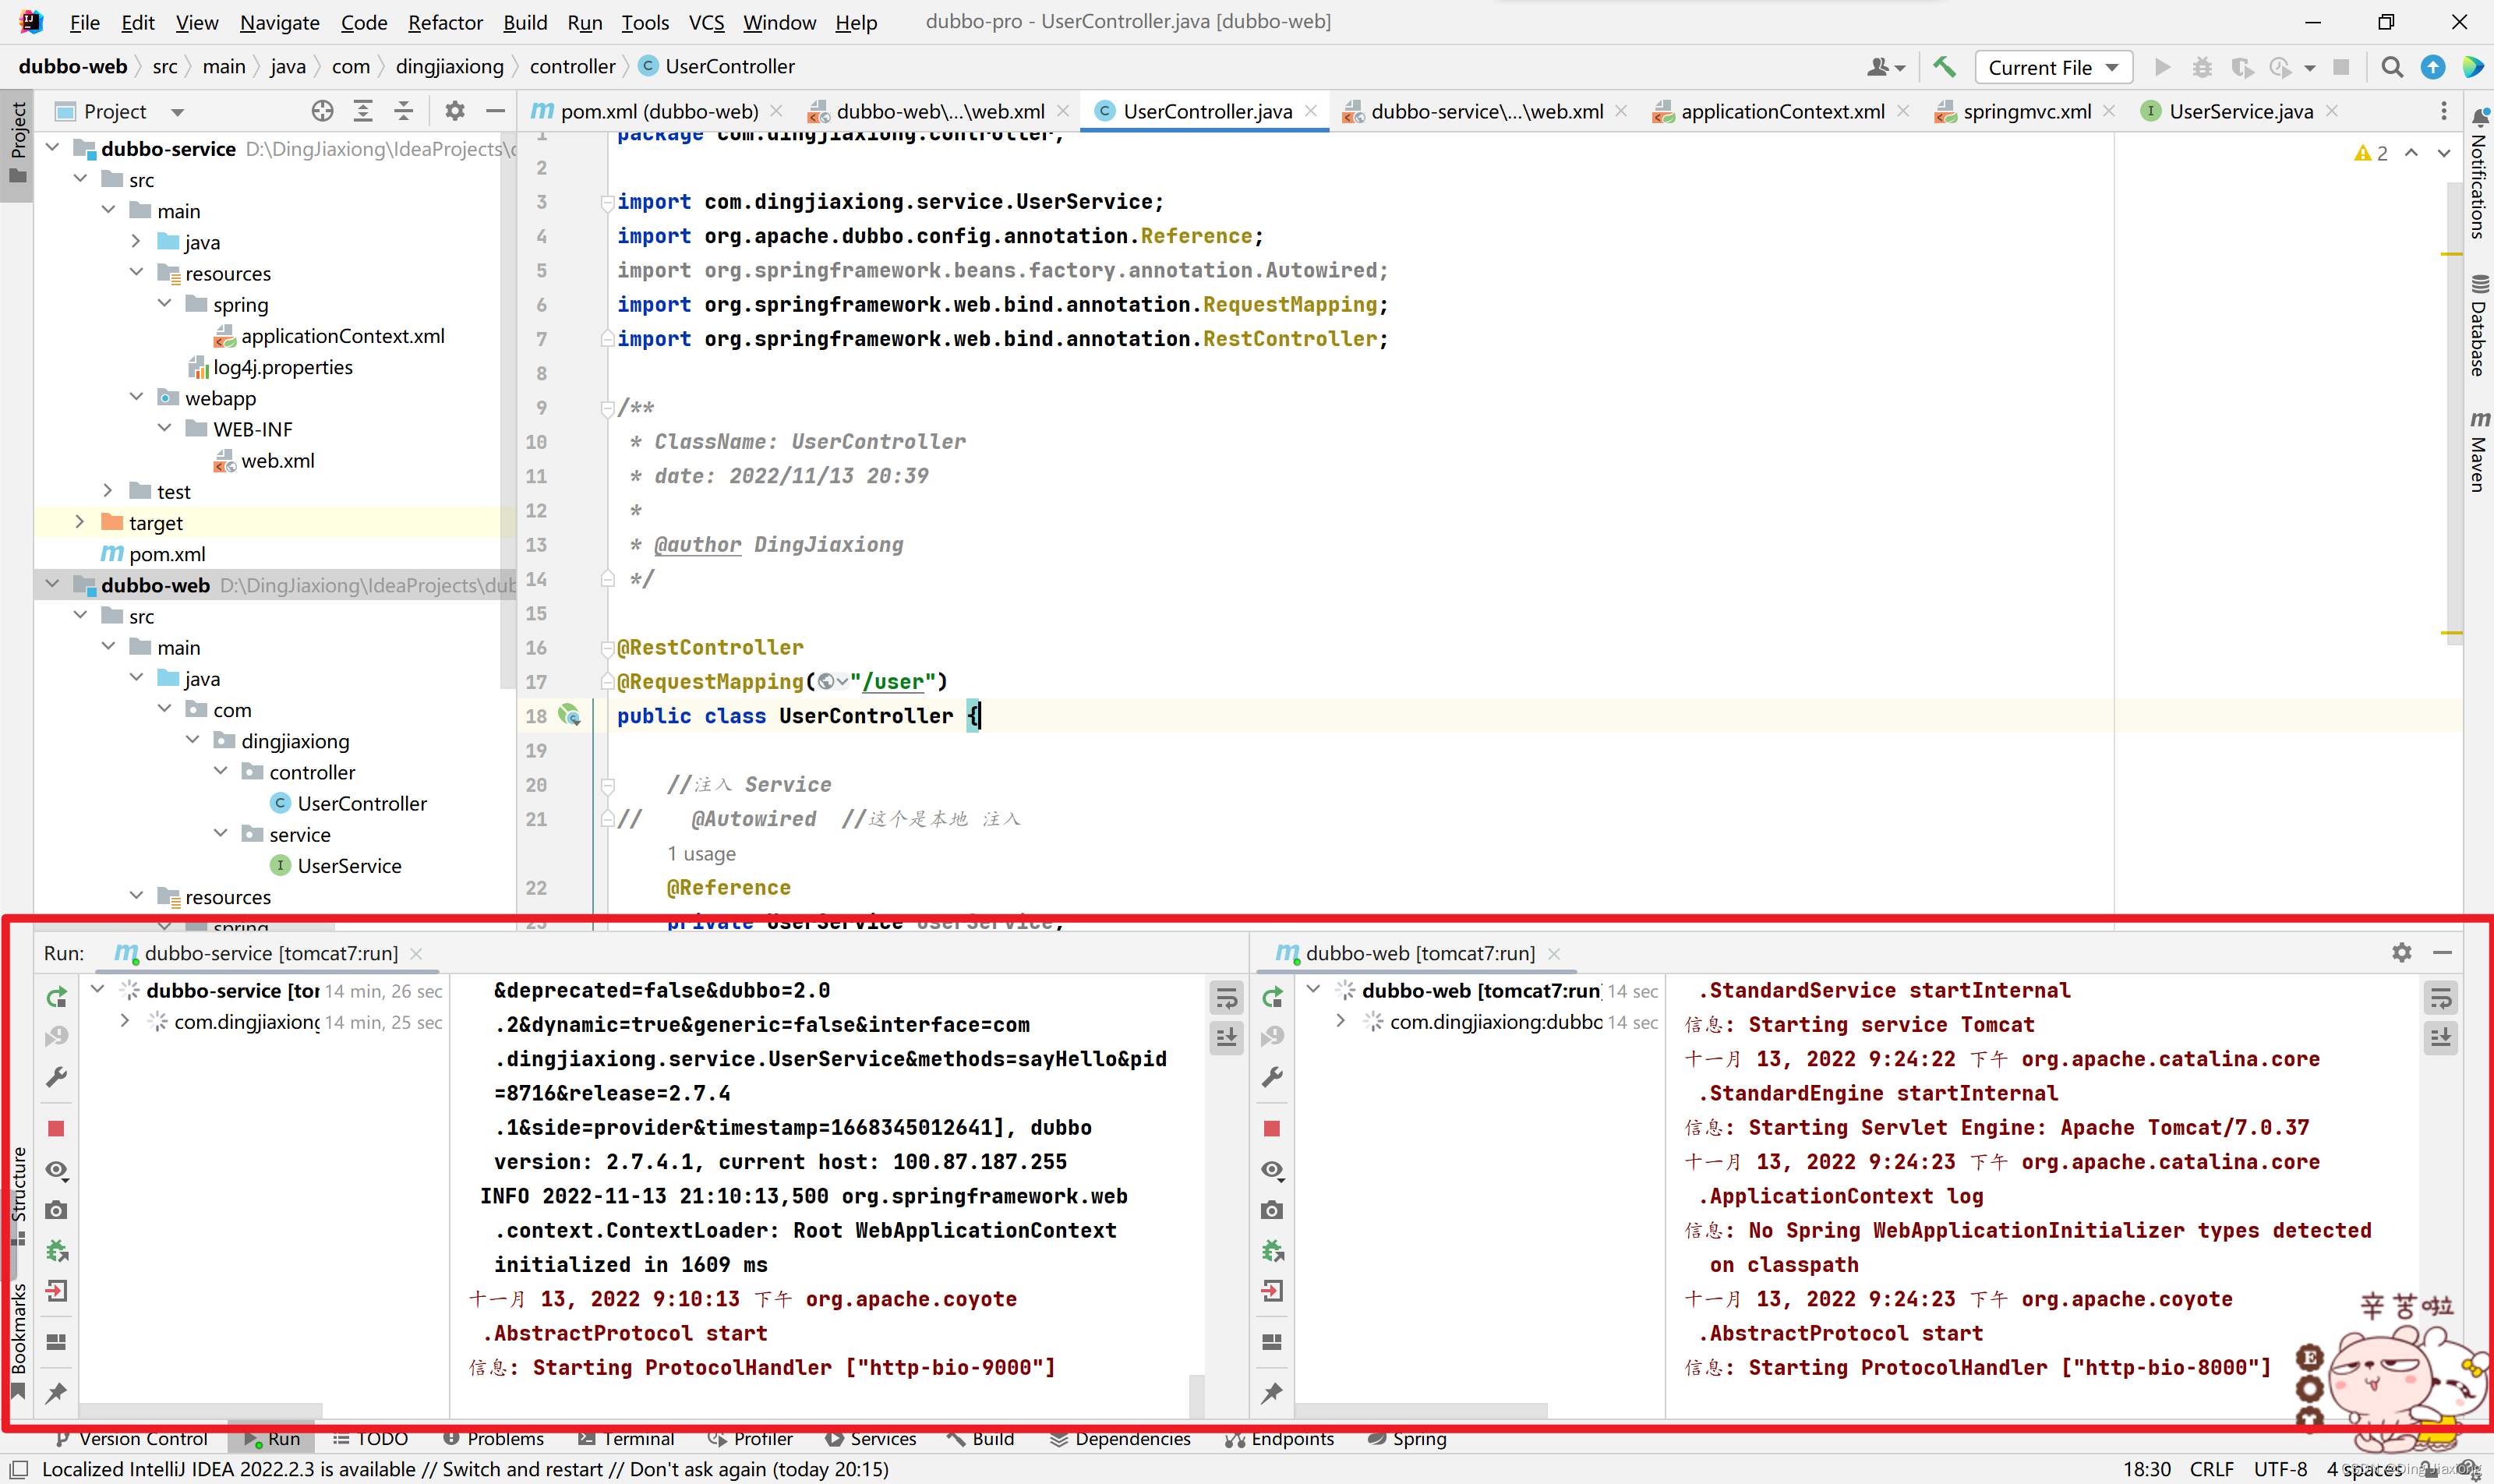Viewport: 2494px width, 1484px height.
Task: Open the Notifications side panel
Action: [x=2478, y=173]
